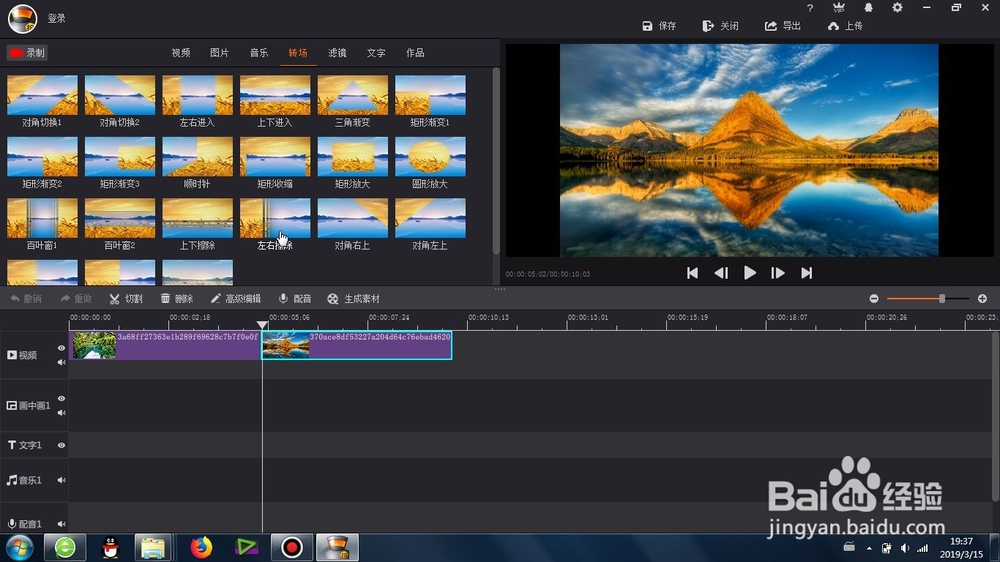
Task: Export the video with 导出
Action: click(x=783, y=26)
